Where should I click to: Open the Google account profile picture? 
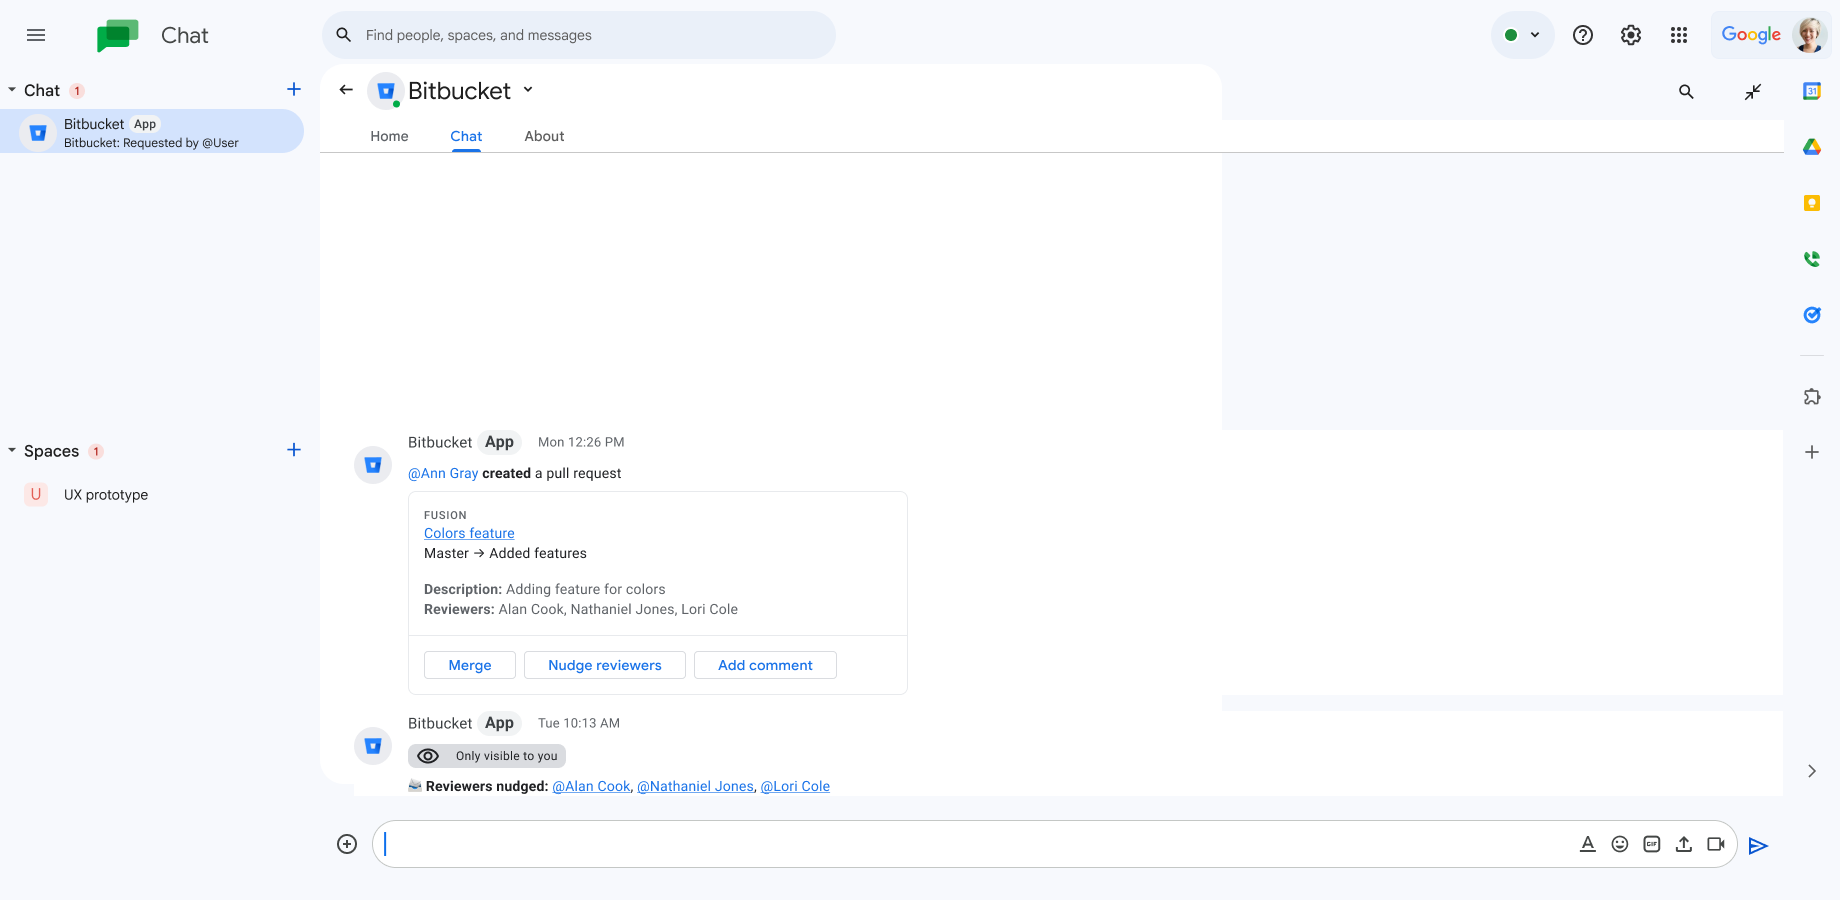(1810, 35)
